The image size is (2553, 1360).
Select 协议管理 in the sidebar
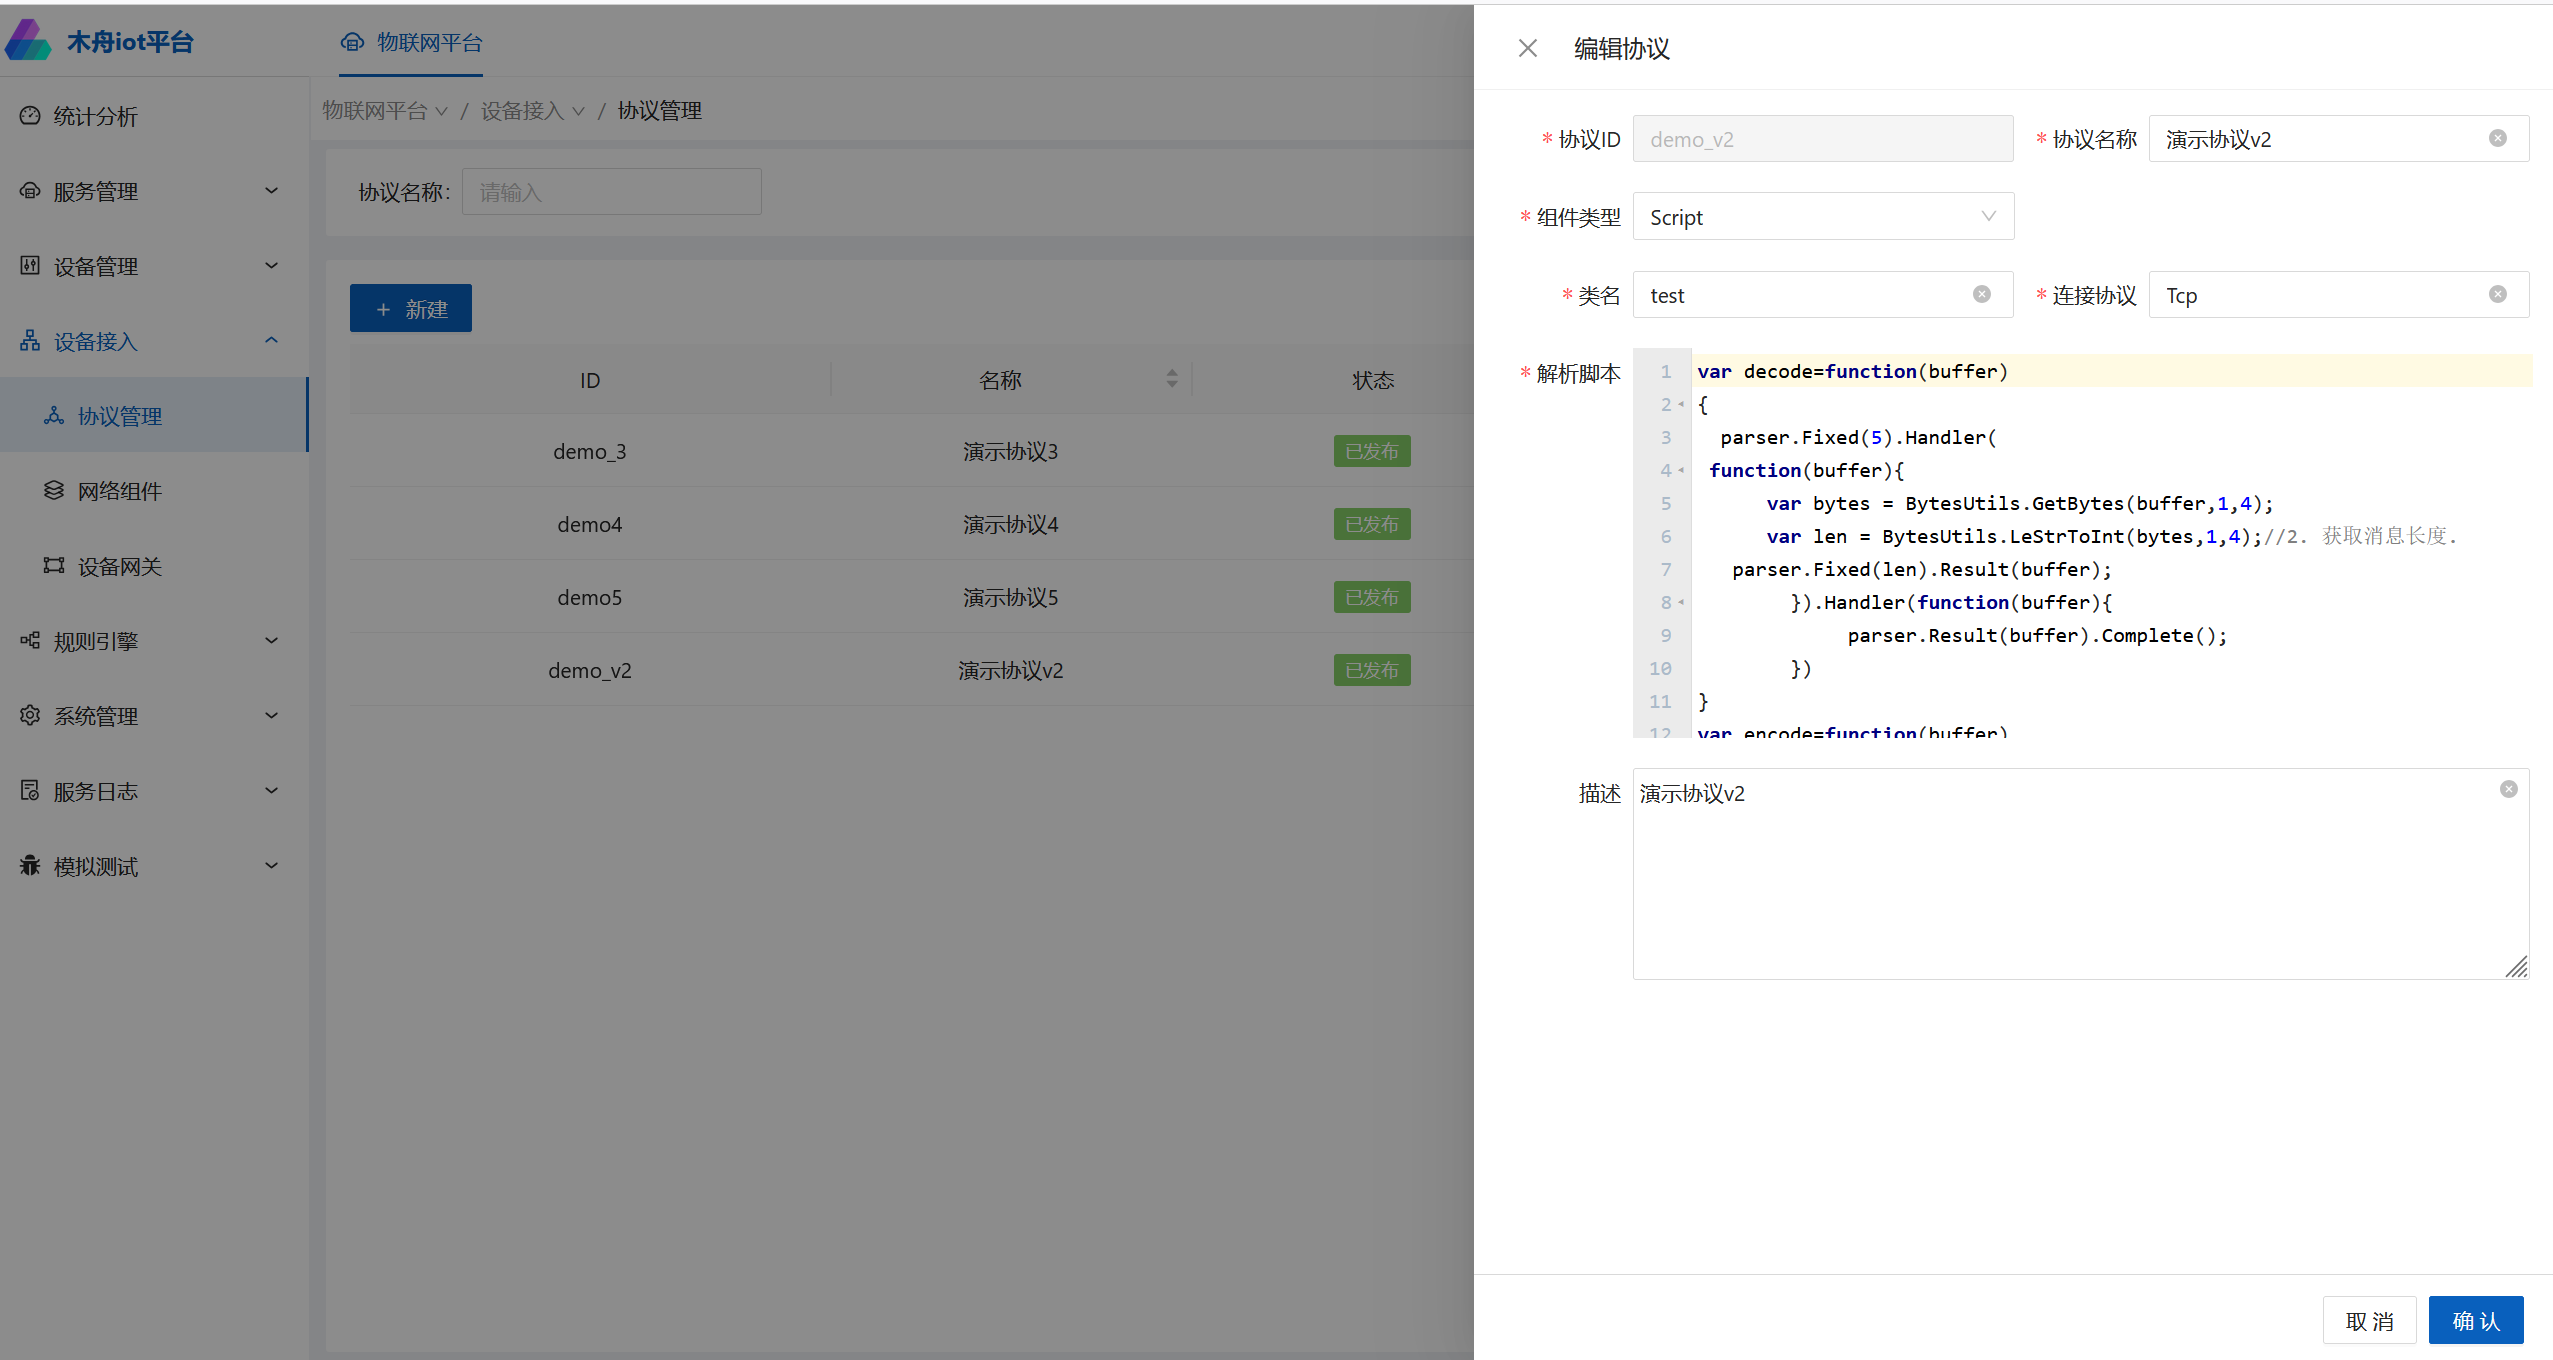[154, 416]
